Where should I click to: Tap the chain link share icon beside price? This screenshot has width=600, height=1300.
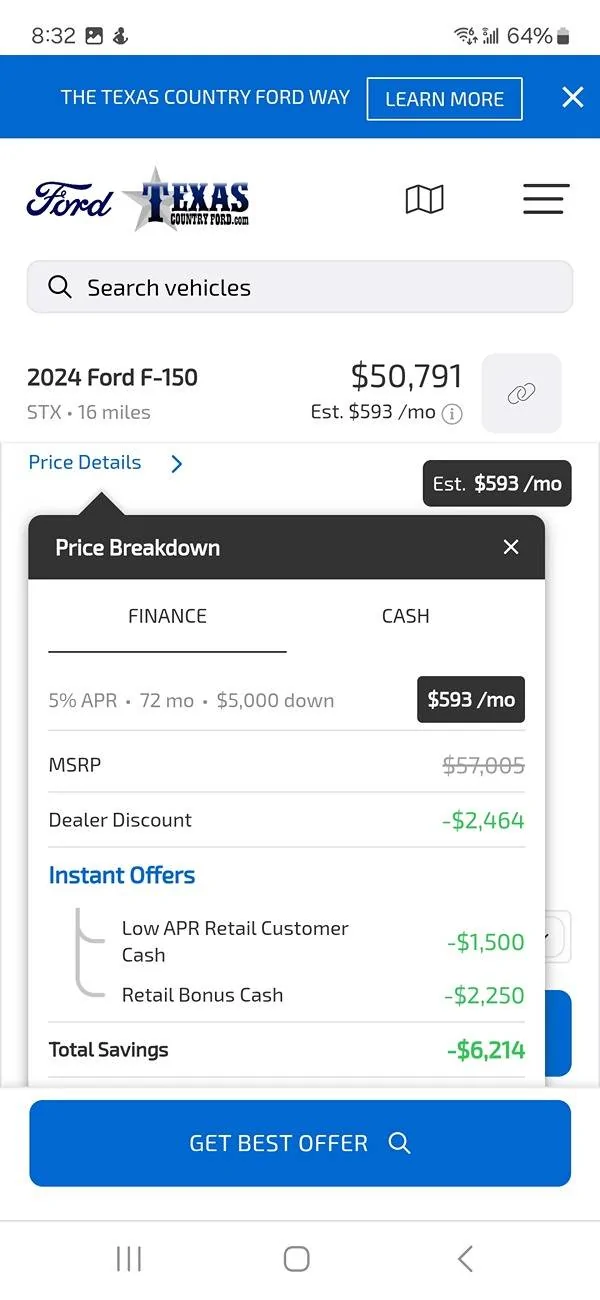click(x=521, y=393)
